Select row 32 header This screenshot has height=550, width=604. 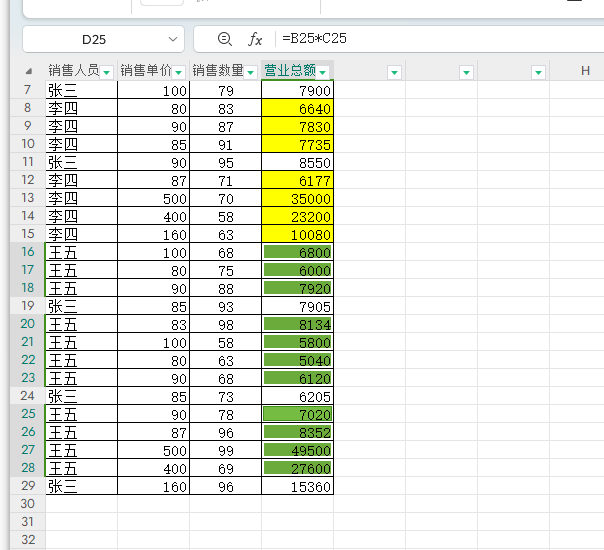pos(27,540)
